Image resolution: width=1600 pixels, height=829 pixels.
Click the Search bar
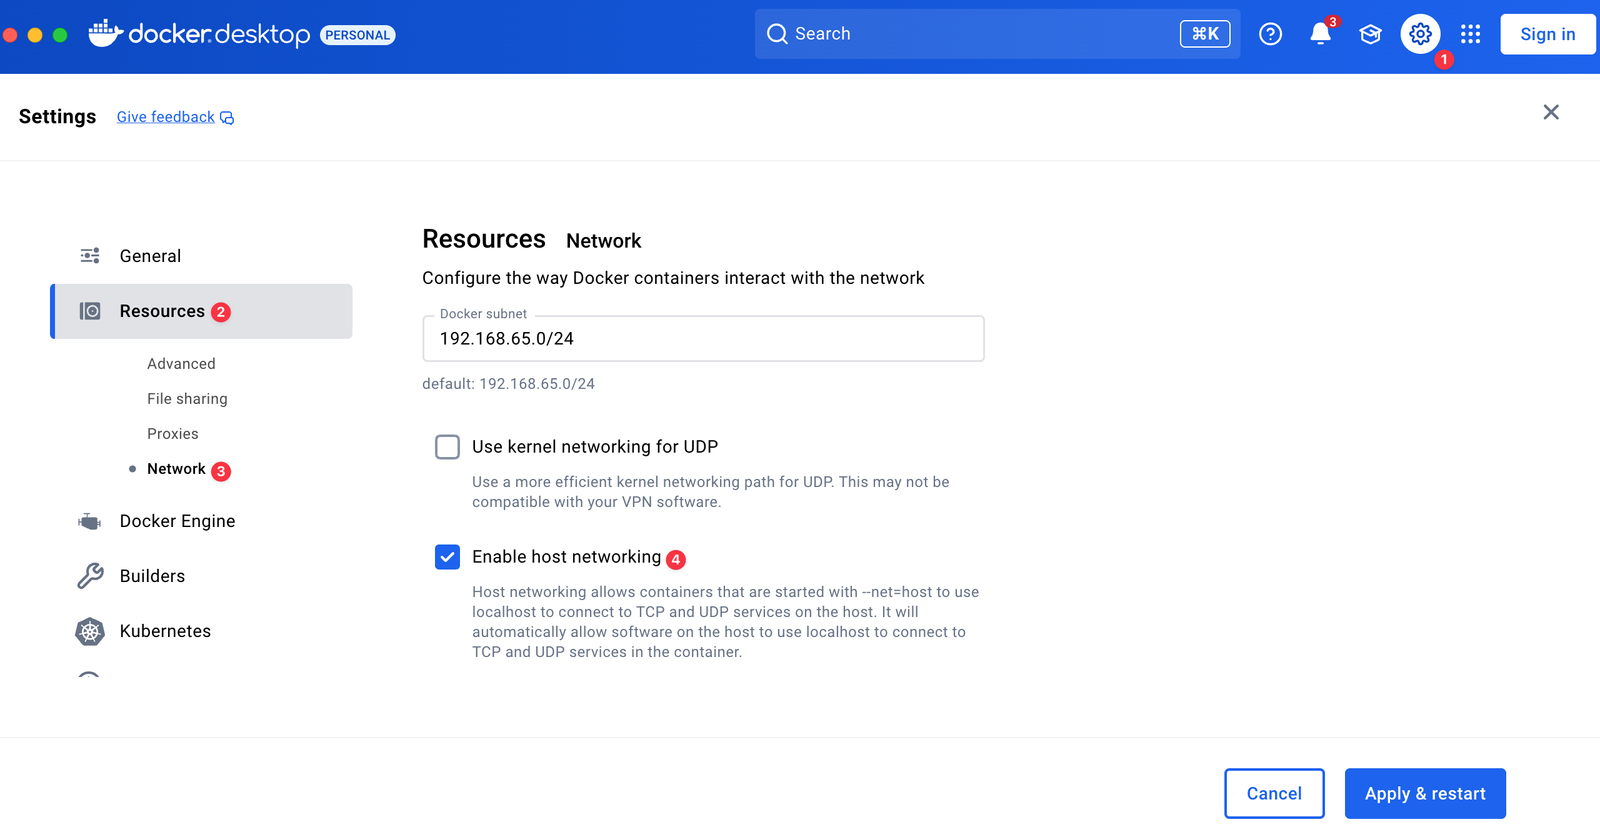coord(970,34)
